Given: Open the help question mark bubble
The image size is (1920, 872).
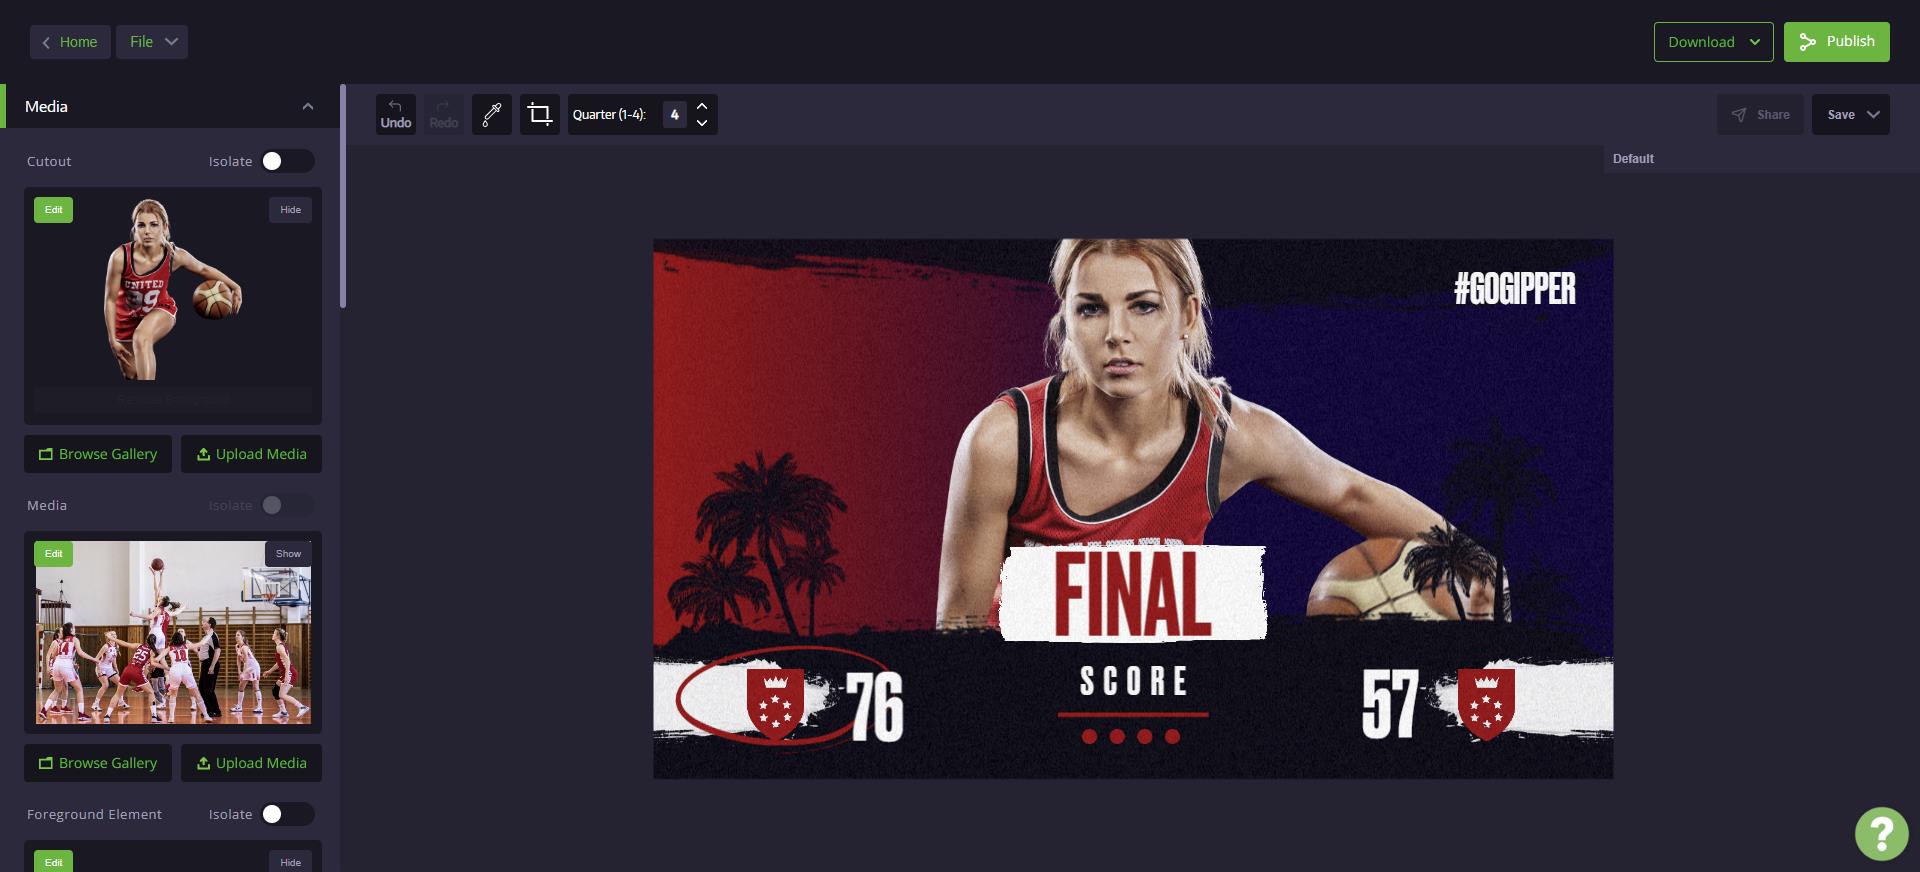Looking at the screenshot, I should click(x=1881, y=833).
